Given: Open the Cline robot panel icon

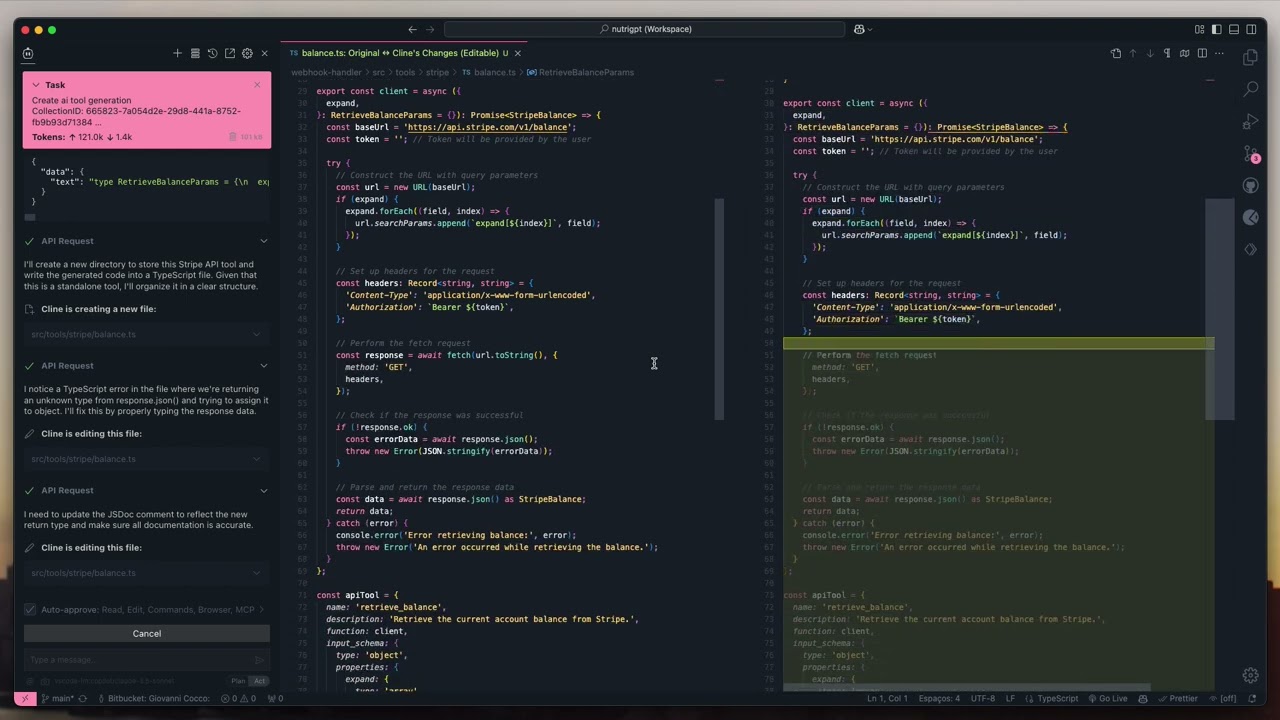Looking at the screenshot, I should 28,53.
